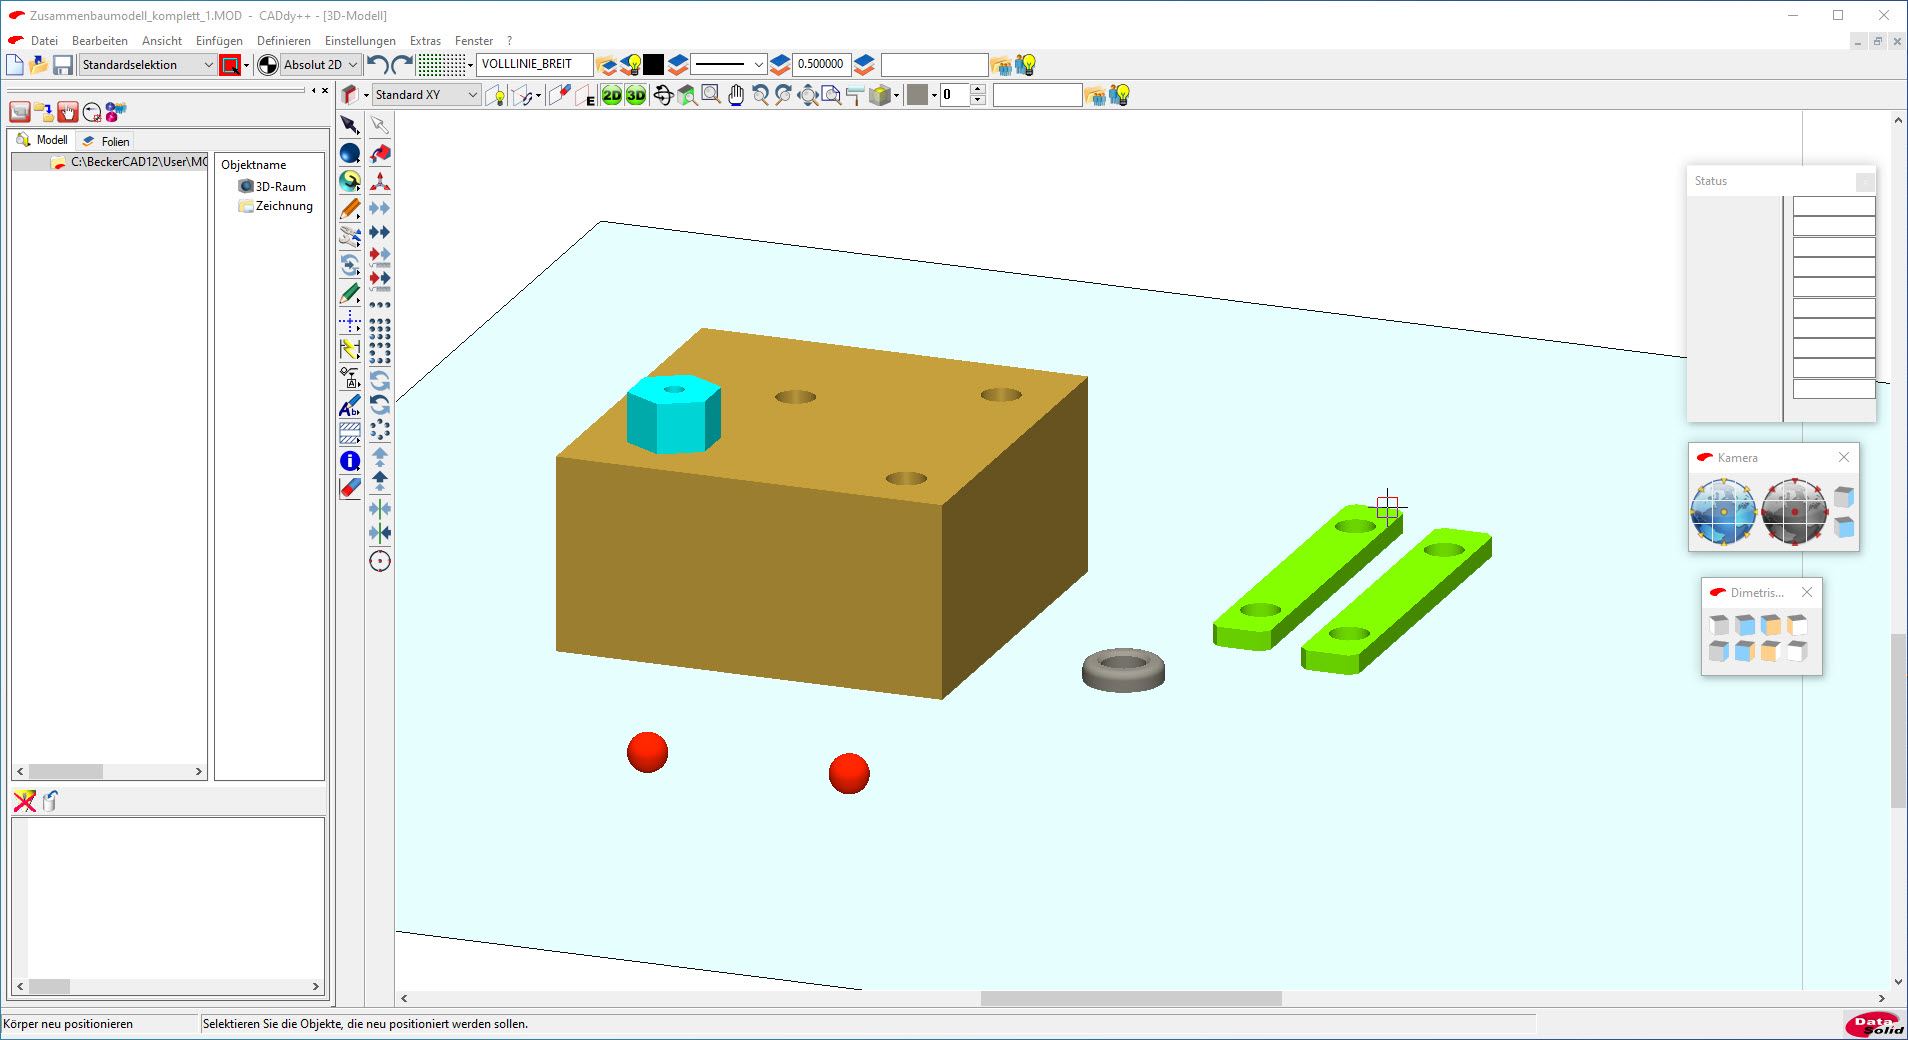1908x1040 pixels.
Task: Close the Dimetris view panel
Action: tap(1807, 592)
